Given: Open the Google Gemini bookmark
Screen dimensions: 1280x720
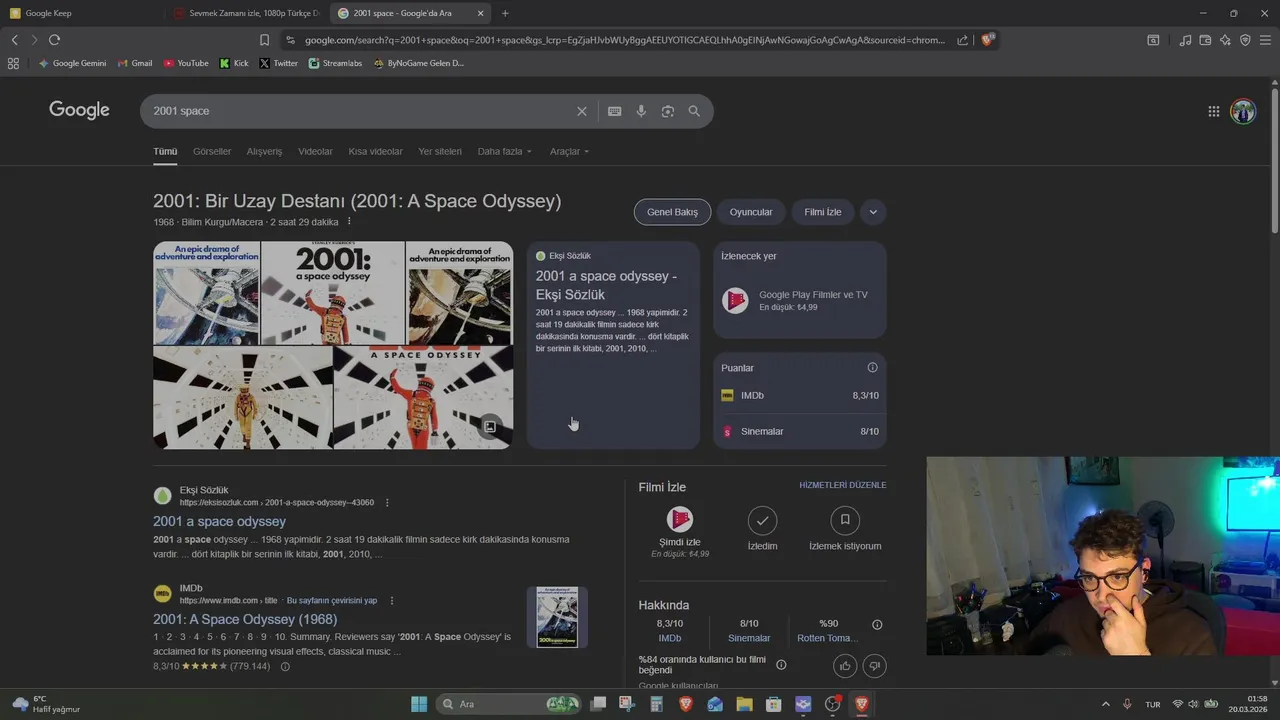Looking at the screenshot, I should (x=72, y=63).
